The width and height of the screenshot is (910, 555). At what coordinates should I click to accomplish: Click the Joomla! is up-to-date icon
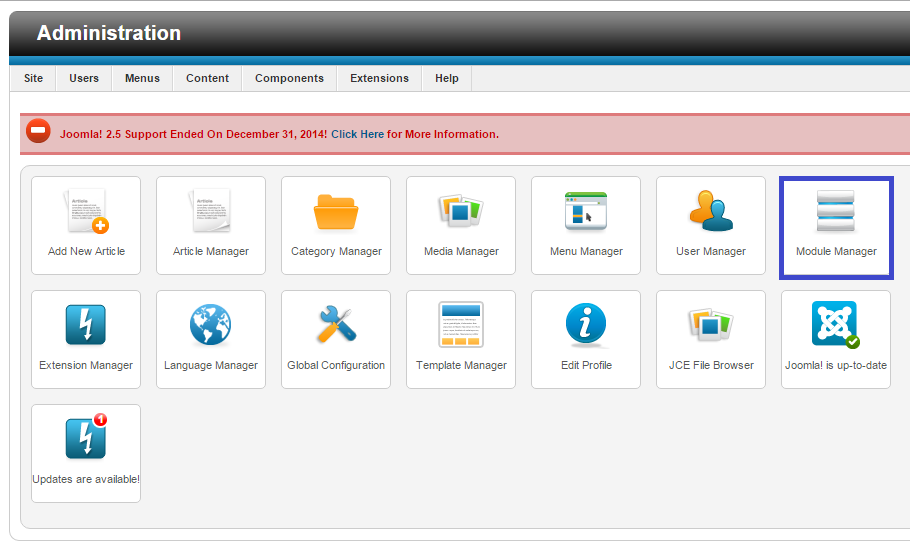point(836,324)
